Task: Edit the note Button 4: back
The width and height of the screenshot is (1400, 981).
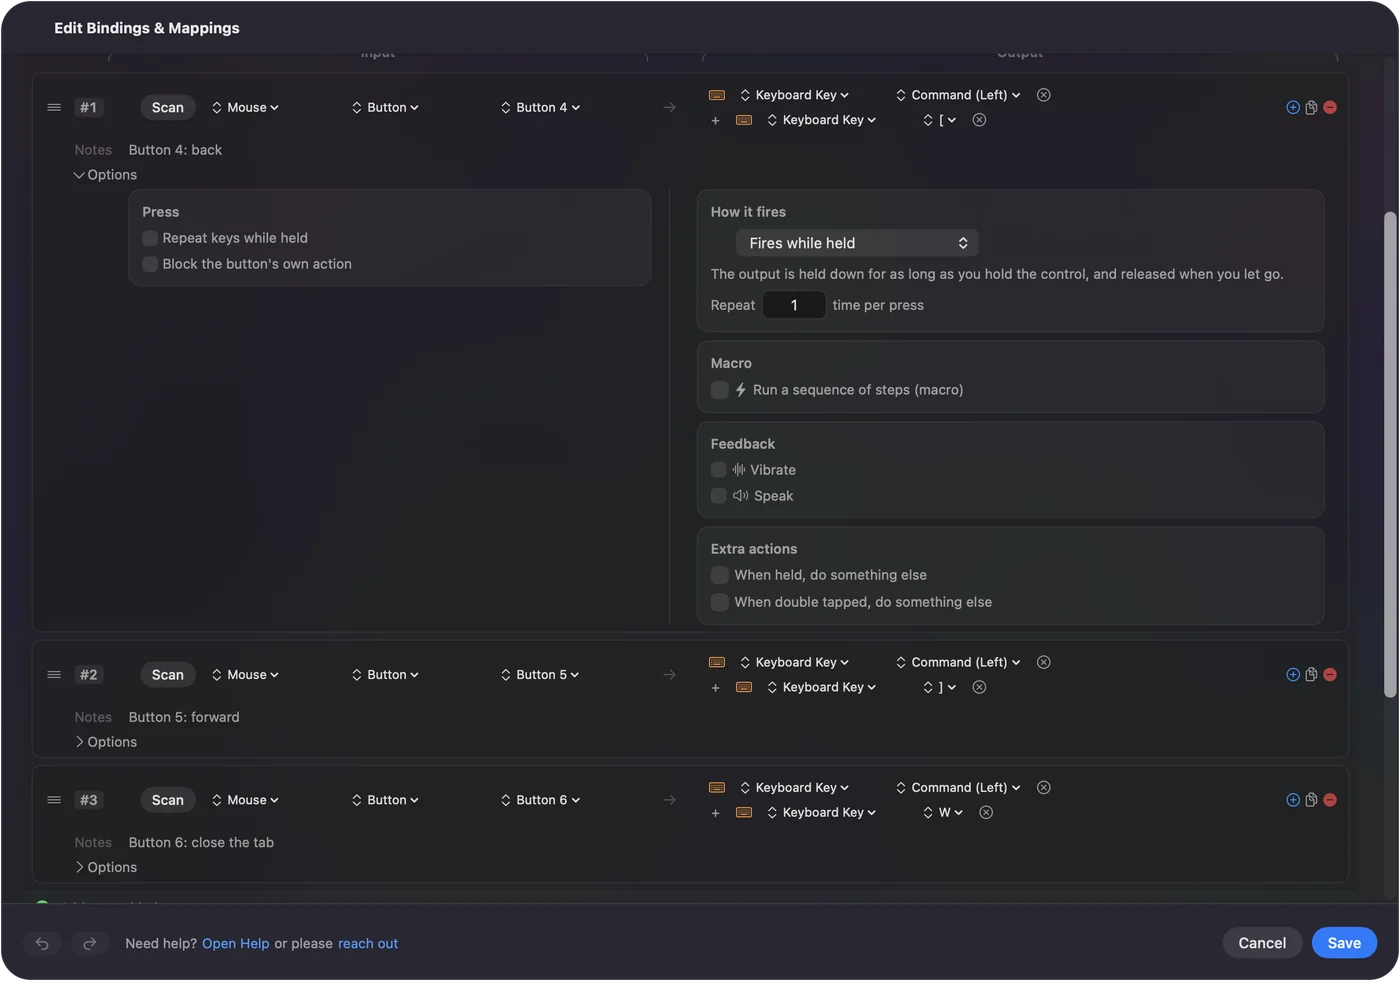Action: (175, 150)
